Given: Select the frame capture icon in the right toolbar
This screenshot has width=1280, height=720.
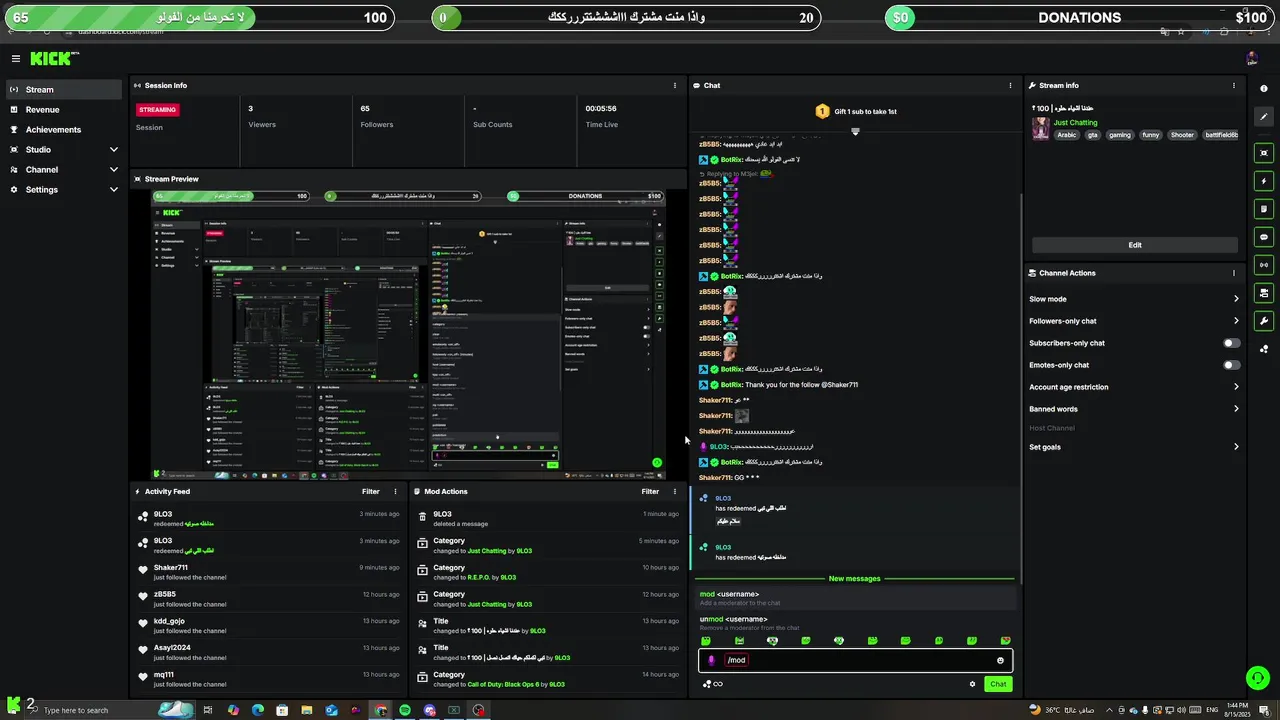Looking at the screenshot, I should [1264, 153].
